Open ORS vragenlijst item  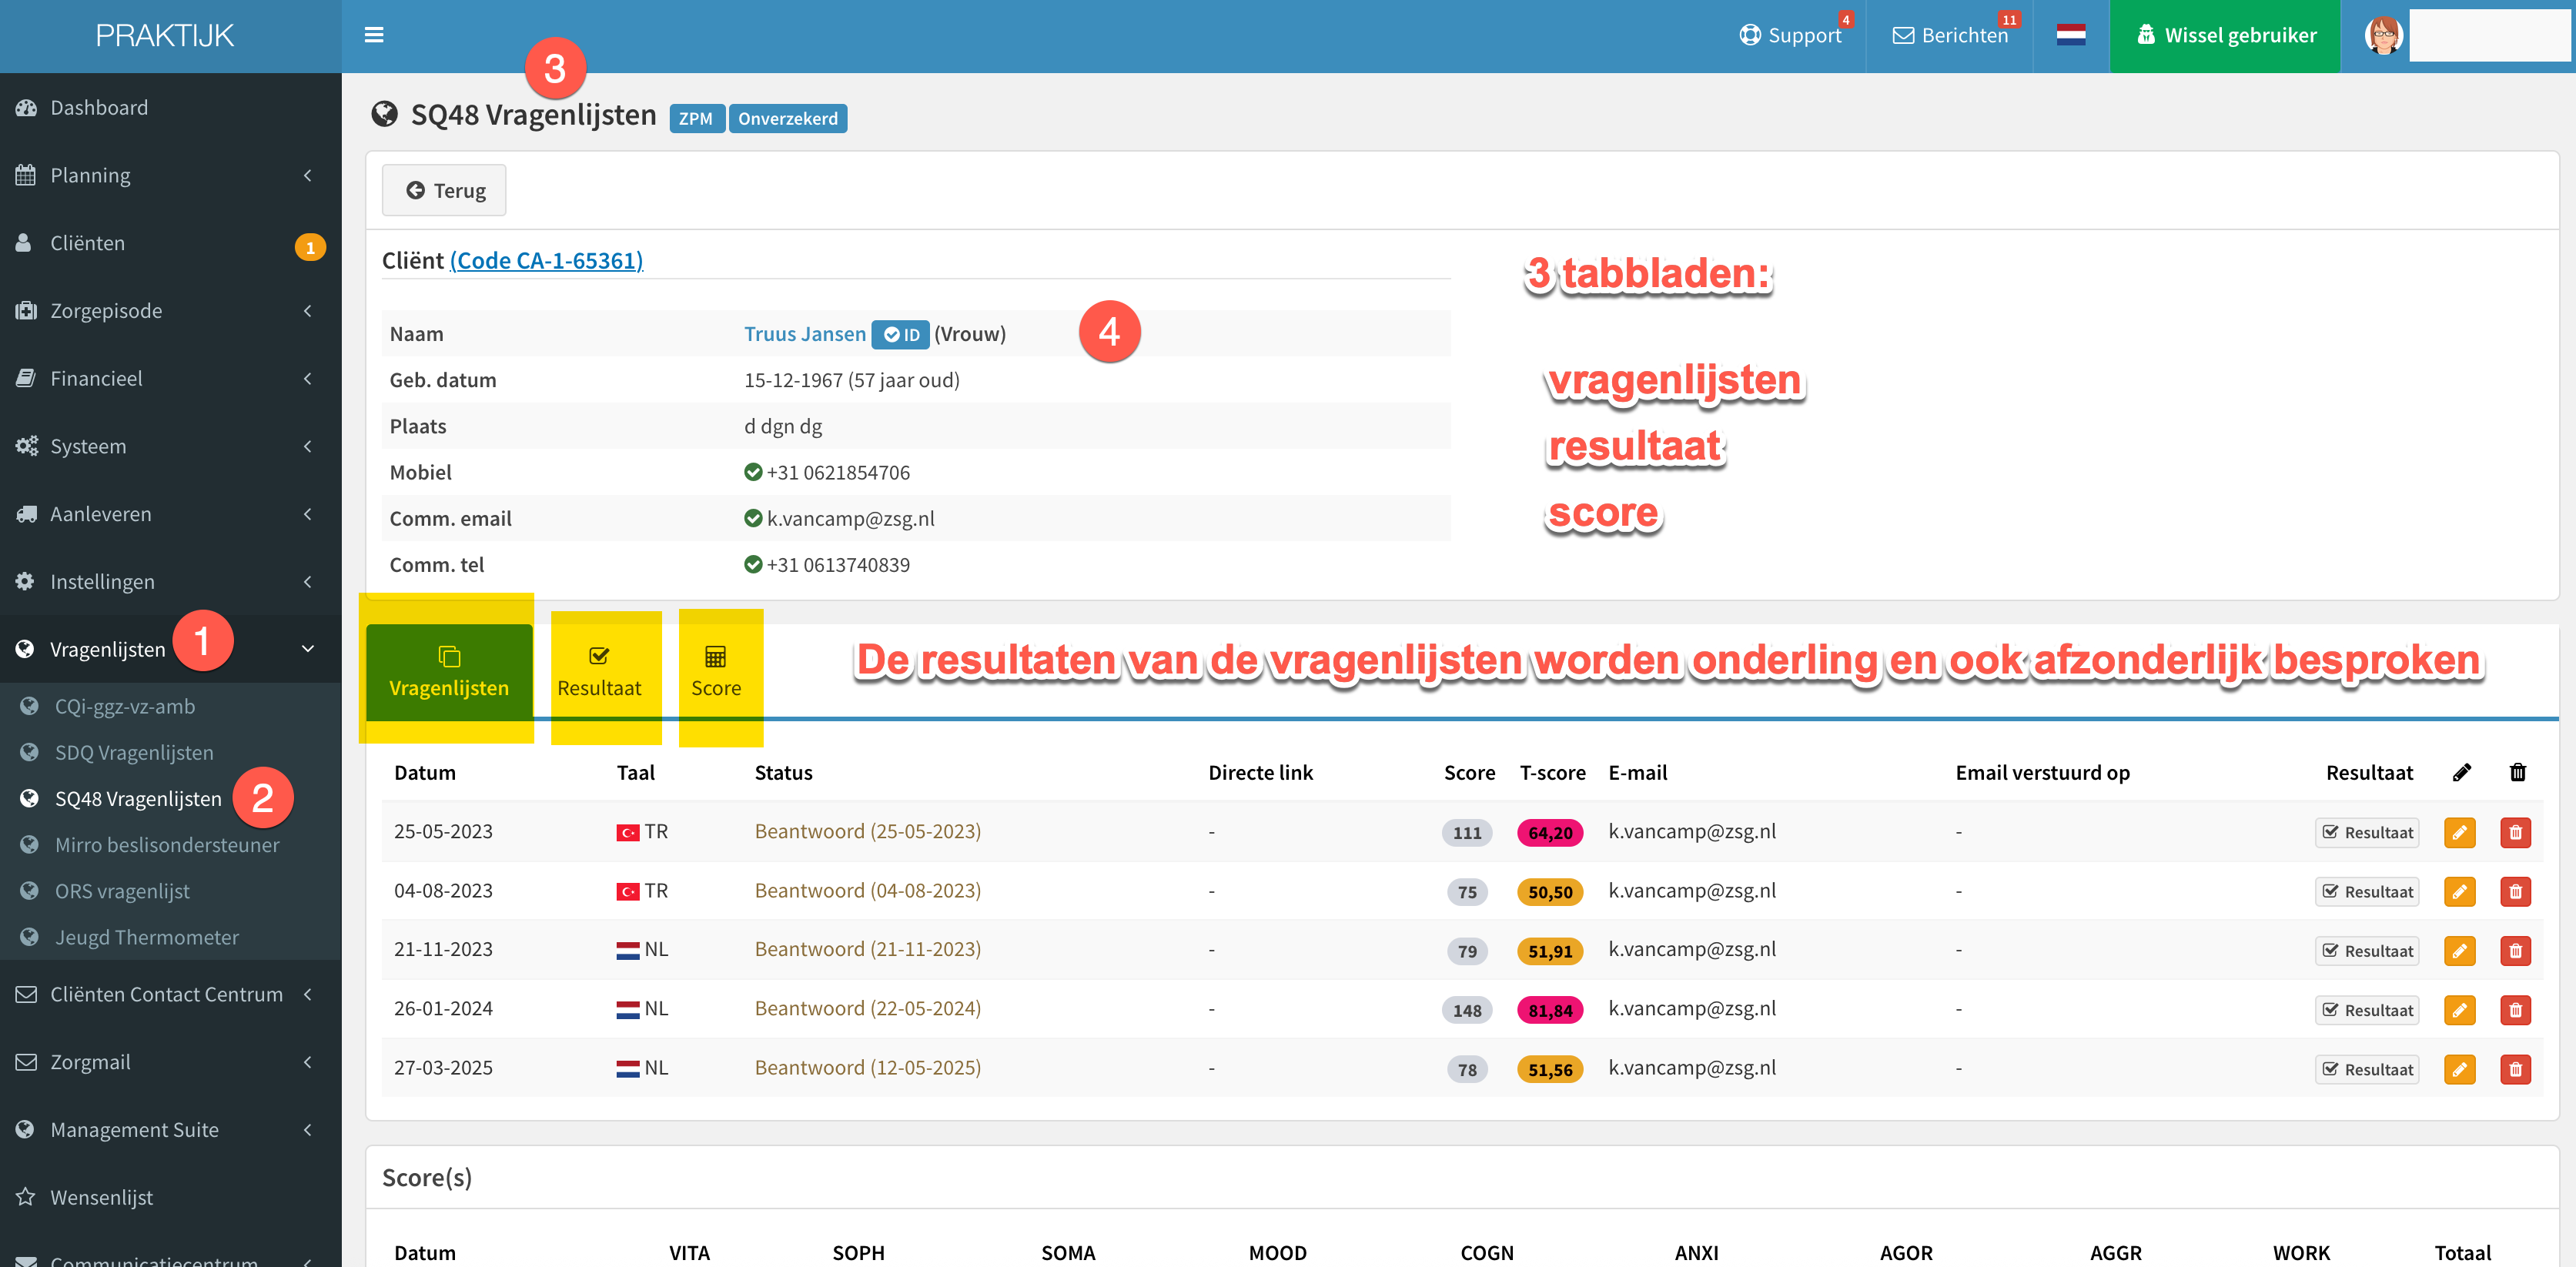122,891
